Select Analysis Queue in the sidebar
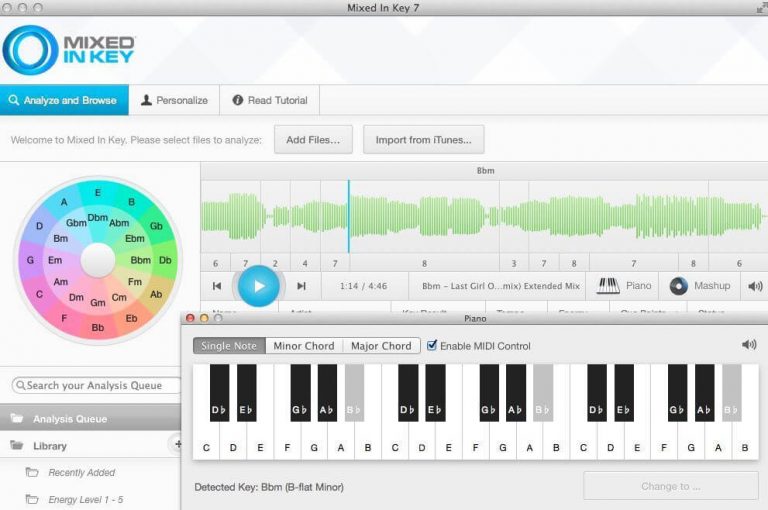768x510 pixels. pyautogui.click(x=90, y=418)
